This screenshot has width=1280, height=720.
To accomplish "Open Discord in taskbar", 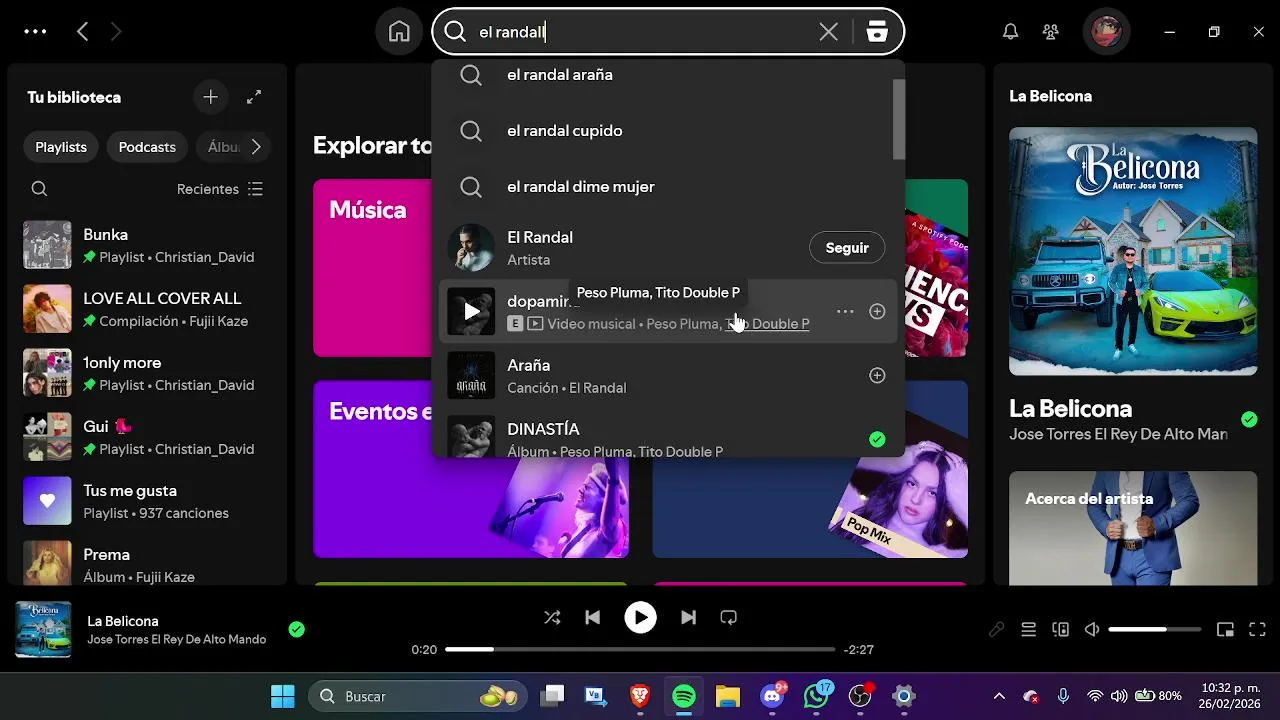I will click(773, 696).
